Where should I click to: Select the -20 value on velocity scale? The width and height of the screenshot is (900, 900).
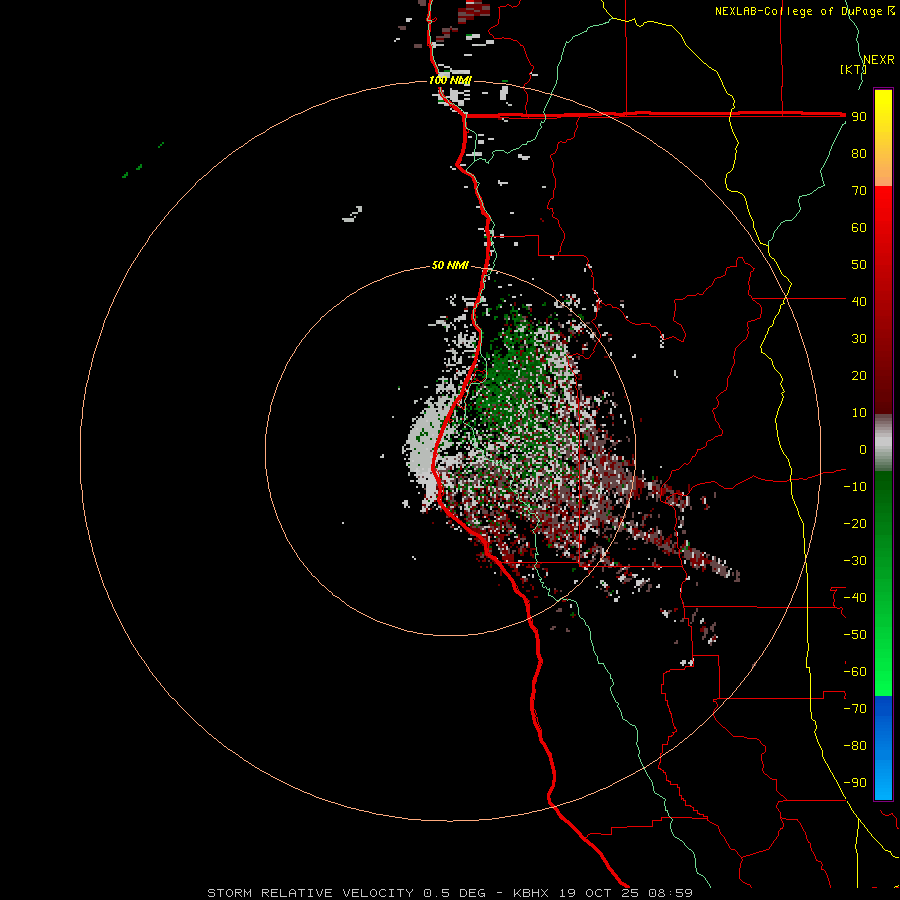tap(855, 523)
